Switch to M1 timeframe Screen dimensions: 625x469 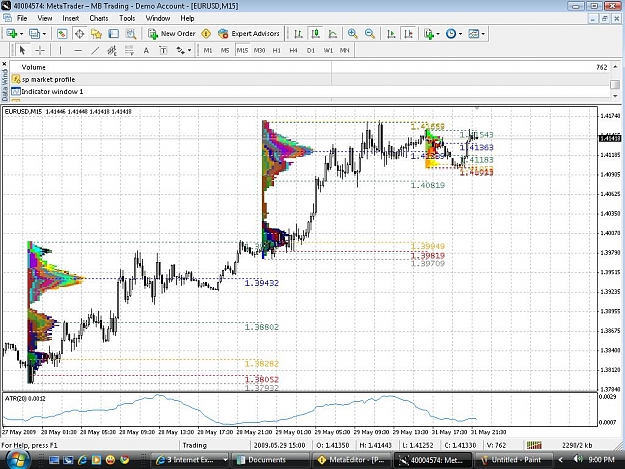(x=208, y=50)
